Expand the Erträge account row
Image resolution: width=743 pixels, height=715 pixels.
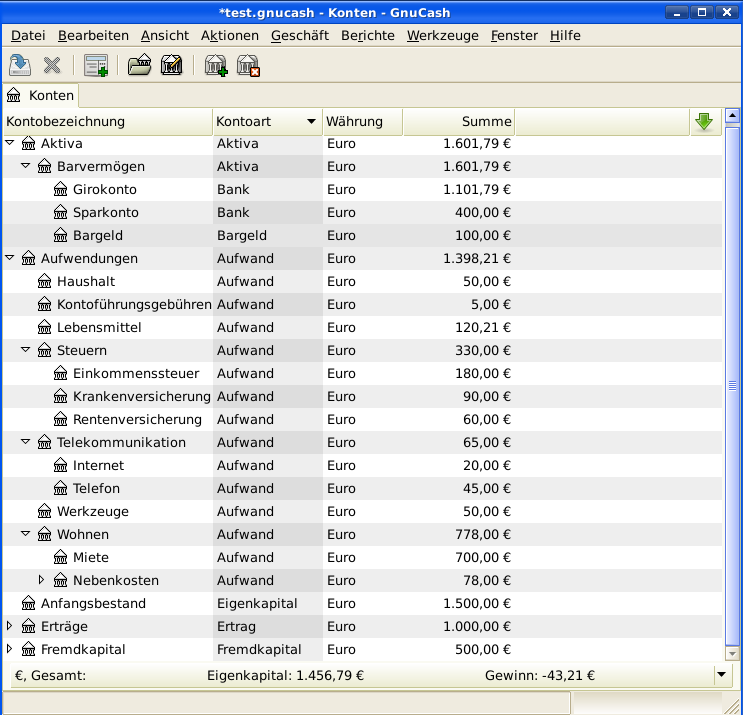(x=10, y=626)
